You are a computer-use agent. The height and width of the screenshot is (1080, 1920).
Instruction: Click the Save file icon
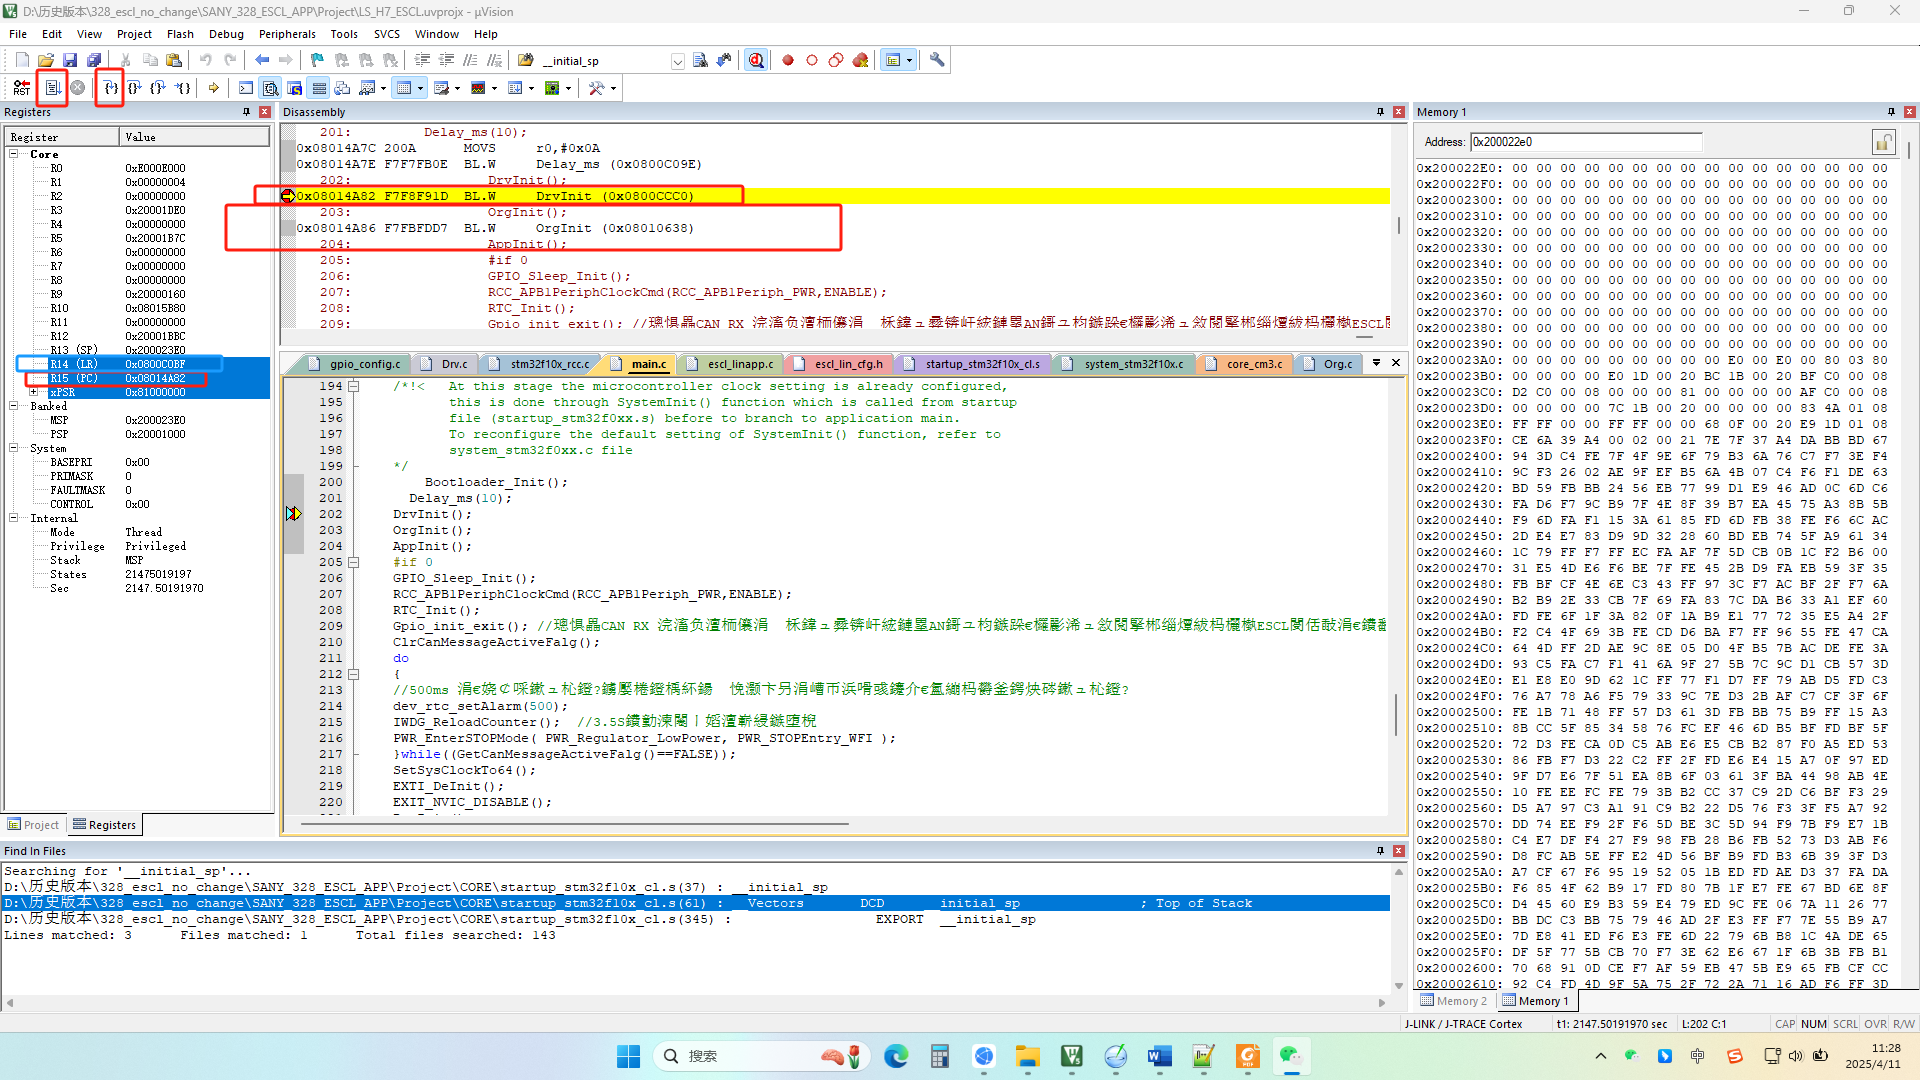pyautogui.click(x=70, y=60)
